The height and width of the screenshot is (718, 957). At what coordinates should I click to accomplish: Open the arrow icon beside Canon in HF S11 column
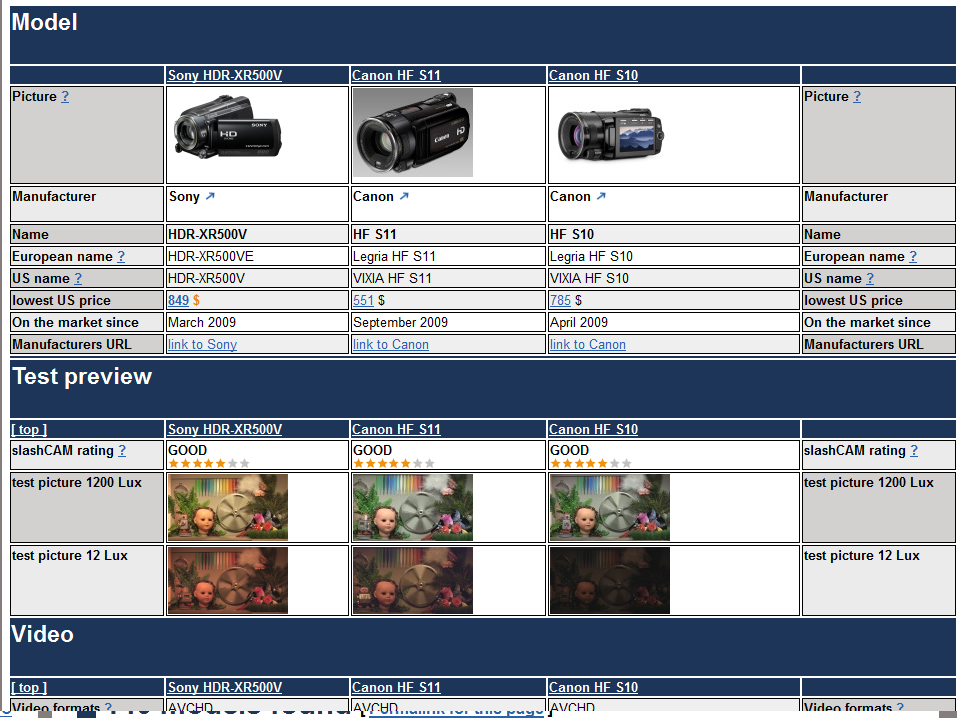coord(404,196)
